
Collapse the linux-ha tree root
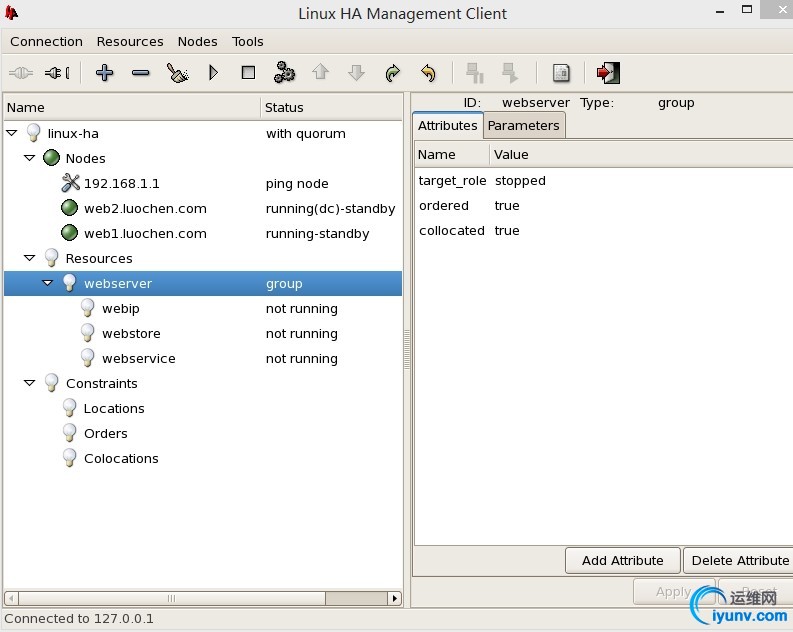[x=12, y=133]
